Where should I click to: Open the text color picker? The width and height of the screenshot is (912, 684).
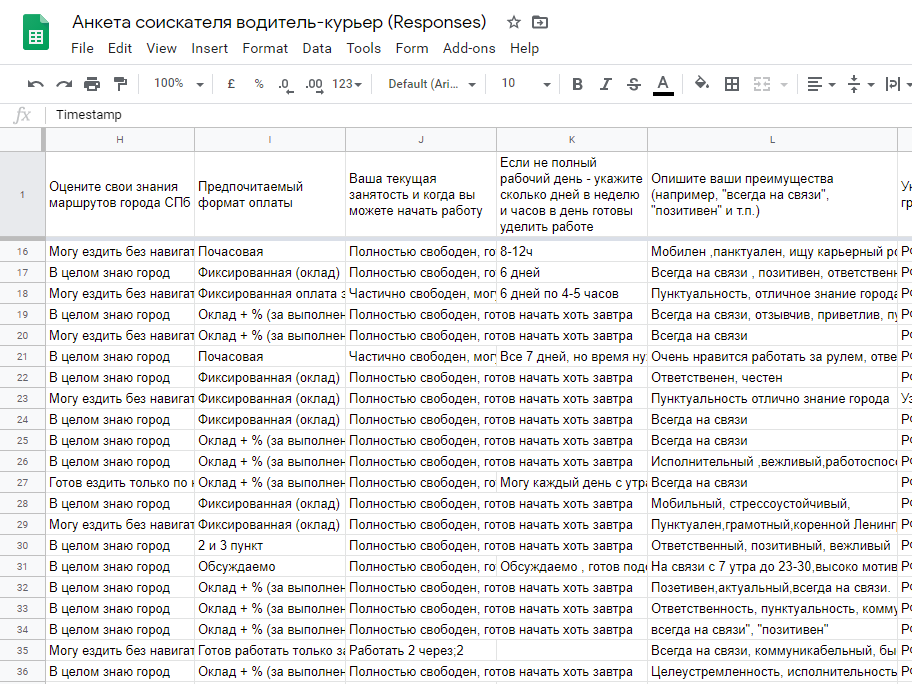tap(662, 84)
